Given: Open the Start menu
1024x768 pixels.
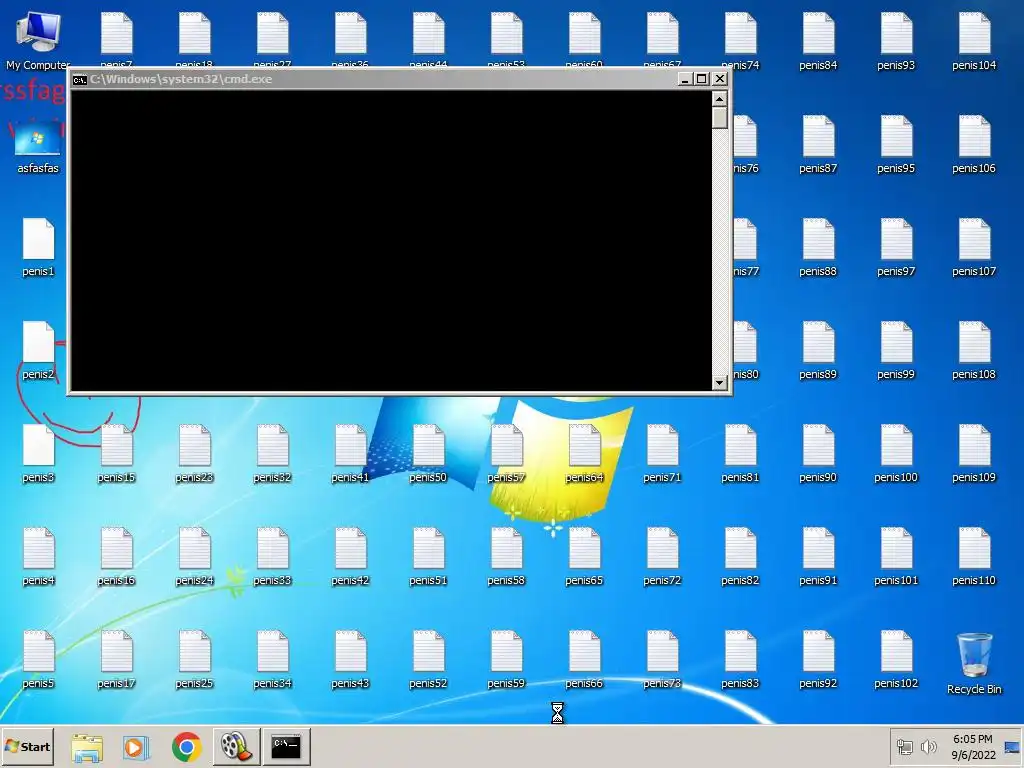Looking at the screenshot, I should click(27, 746).
